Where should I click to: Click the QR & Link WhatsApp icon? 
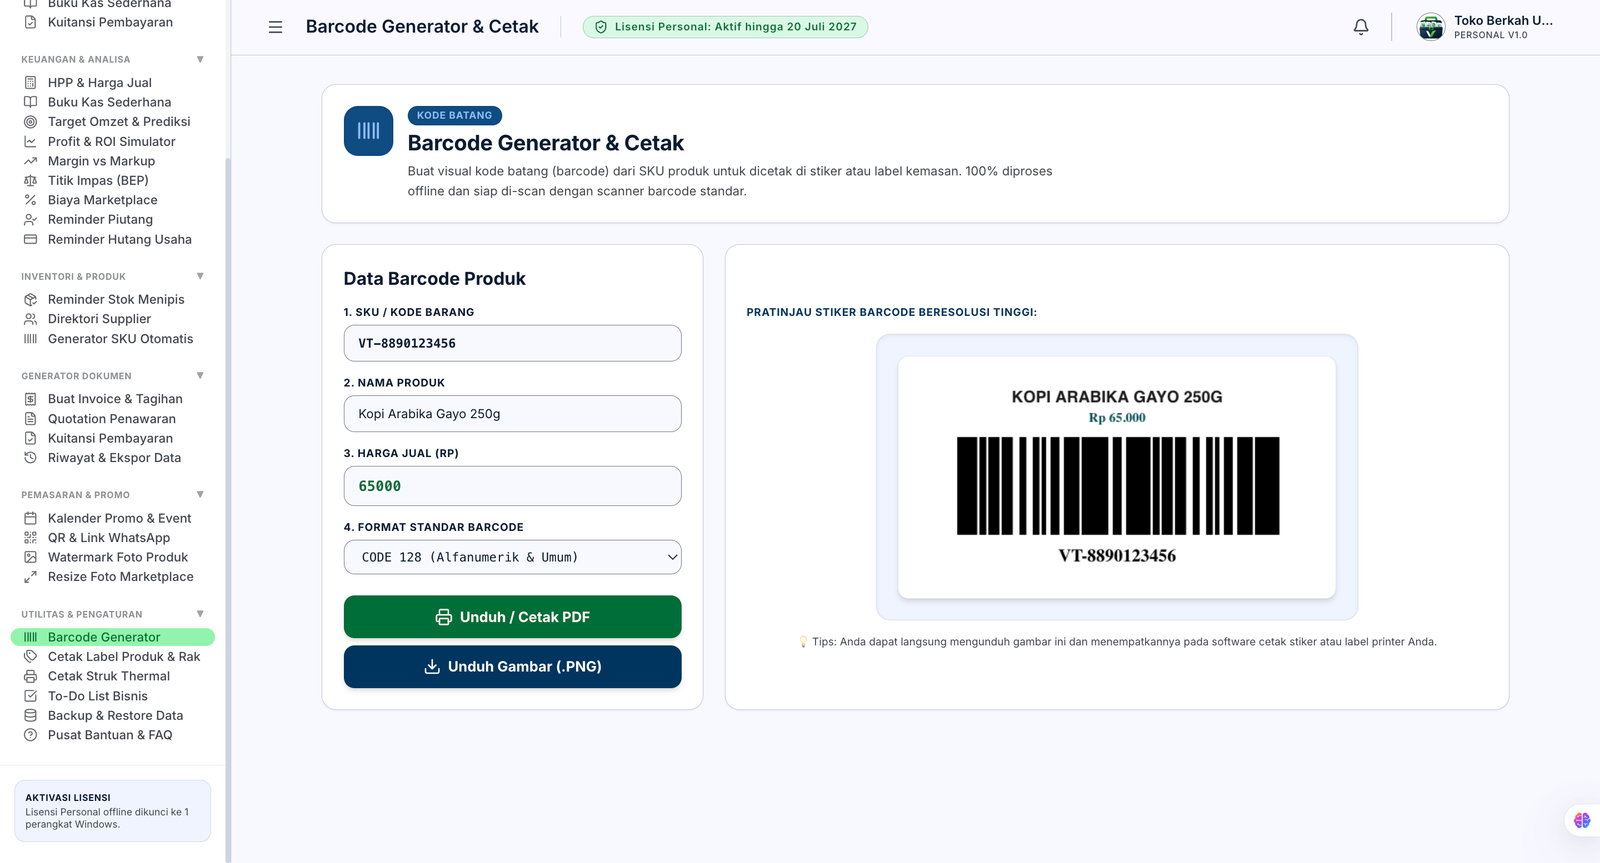point(30,538)
